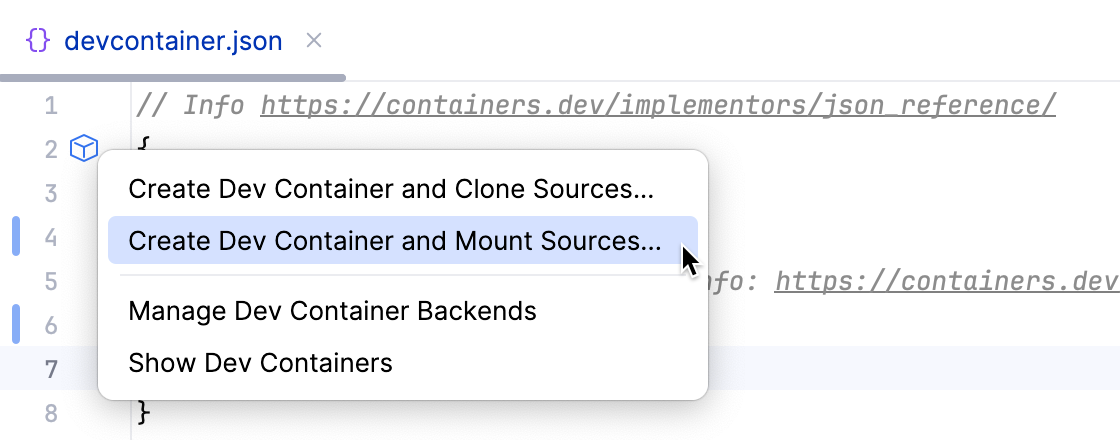Choose Create Dev Container and Mount Sources
This screenshot has width=1120, height=440.
[x=395, y=241]
